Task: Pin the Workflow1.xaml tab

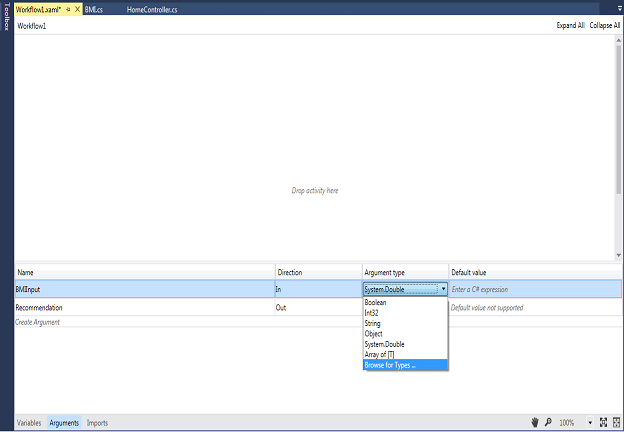Action: point(68,9)
